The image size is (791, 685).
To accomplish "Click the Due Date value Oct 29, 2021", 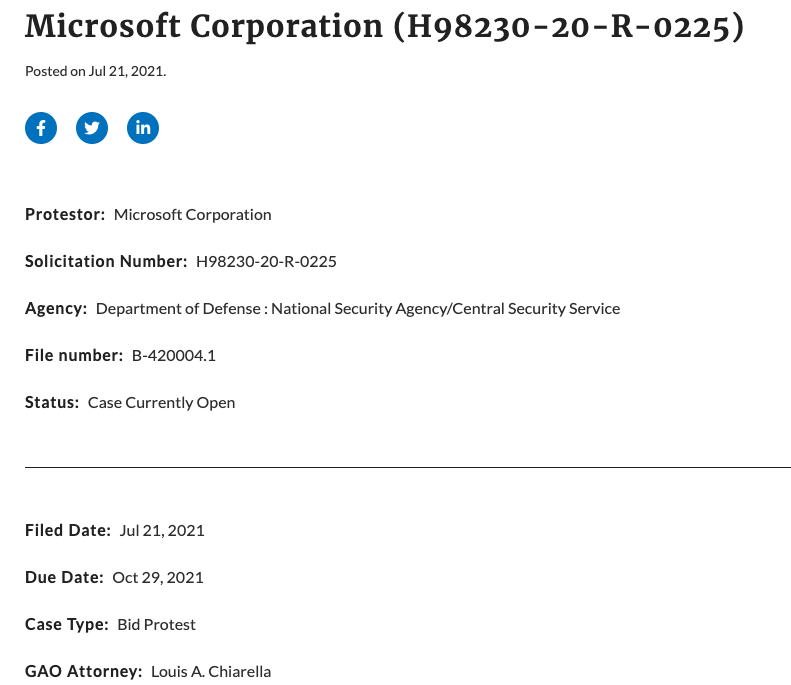I will pos(158,578).
